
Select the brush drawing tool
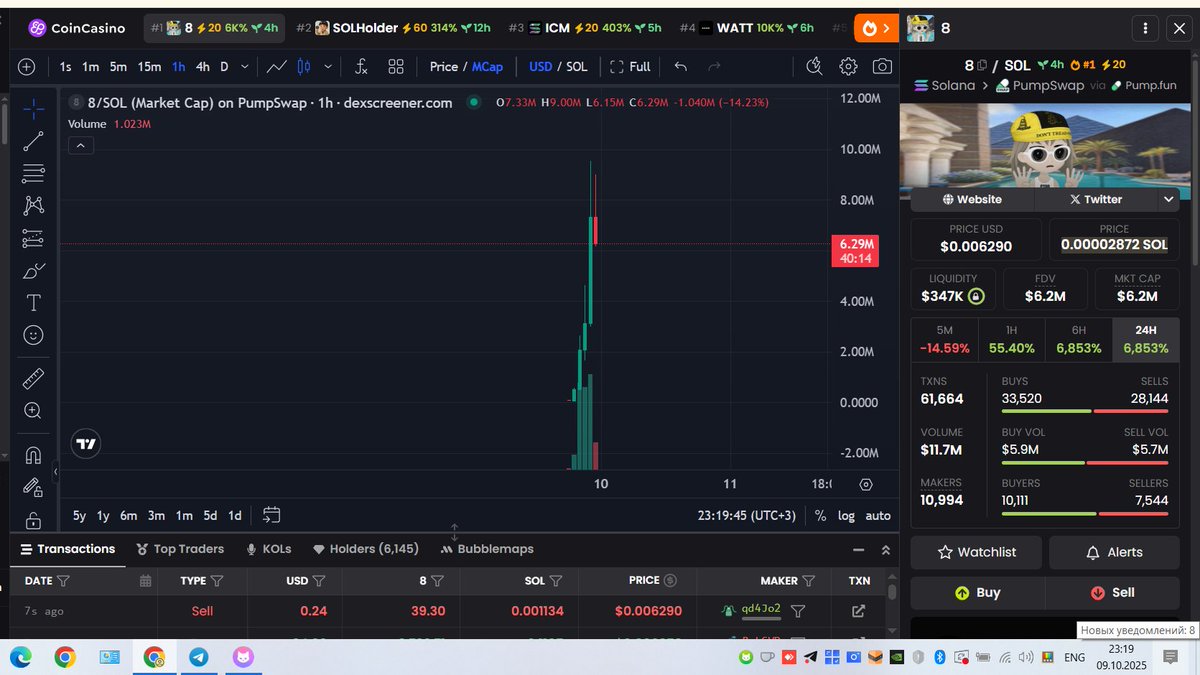[33, 271]
